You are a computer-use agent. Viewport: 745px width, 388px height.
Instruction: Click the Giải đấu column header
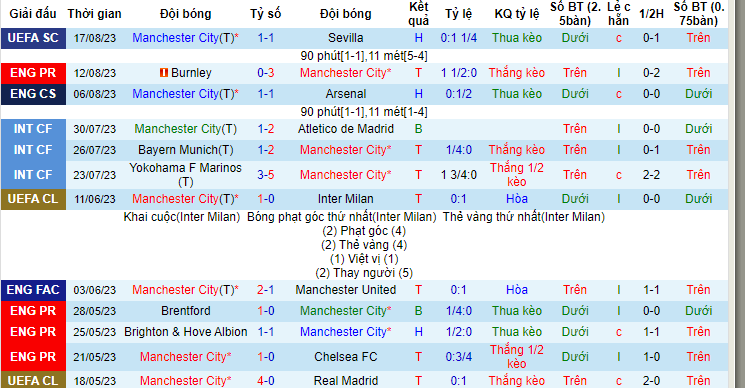(x=33, y=14)
